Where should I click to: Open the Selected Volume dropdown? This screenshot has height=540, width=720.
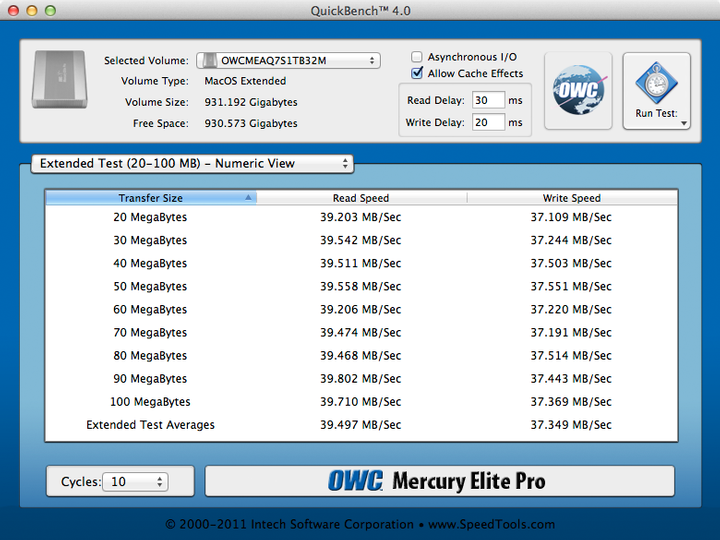point(288,61)
